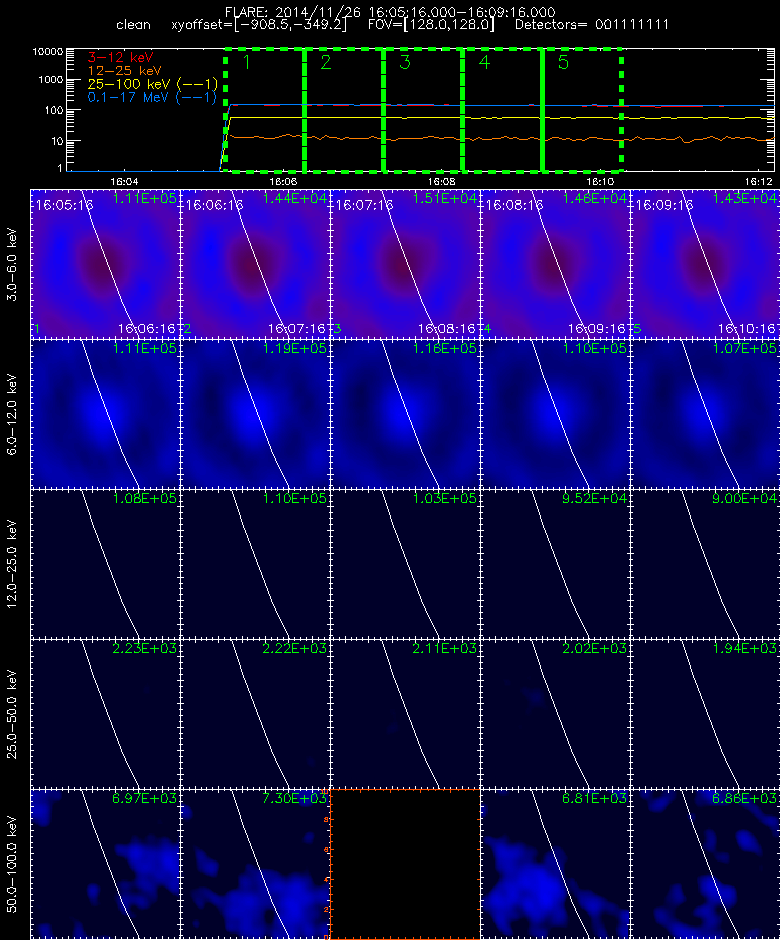Image resolution: width=780 pixels, height=940 pixels.
Task: Click the '3.0-6.0 keV' row label
Action: [12, 264]
